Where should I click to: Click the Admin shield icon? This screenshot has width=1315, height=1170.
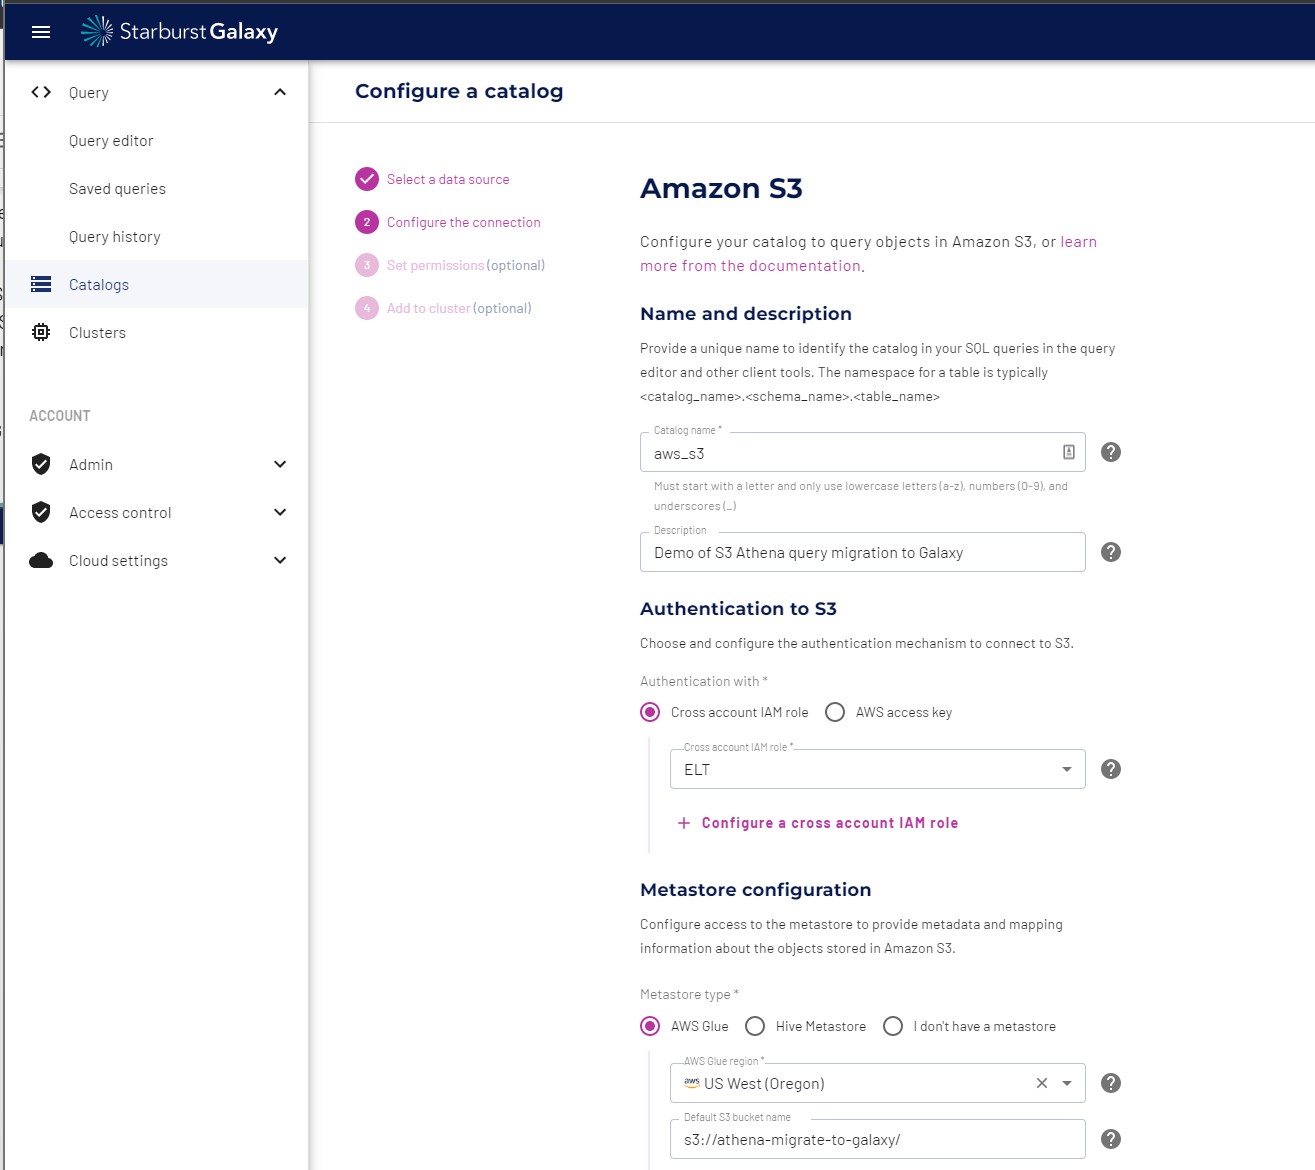41,464
